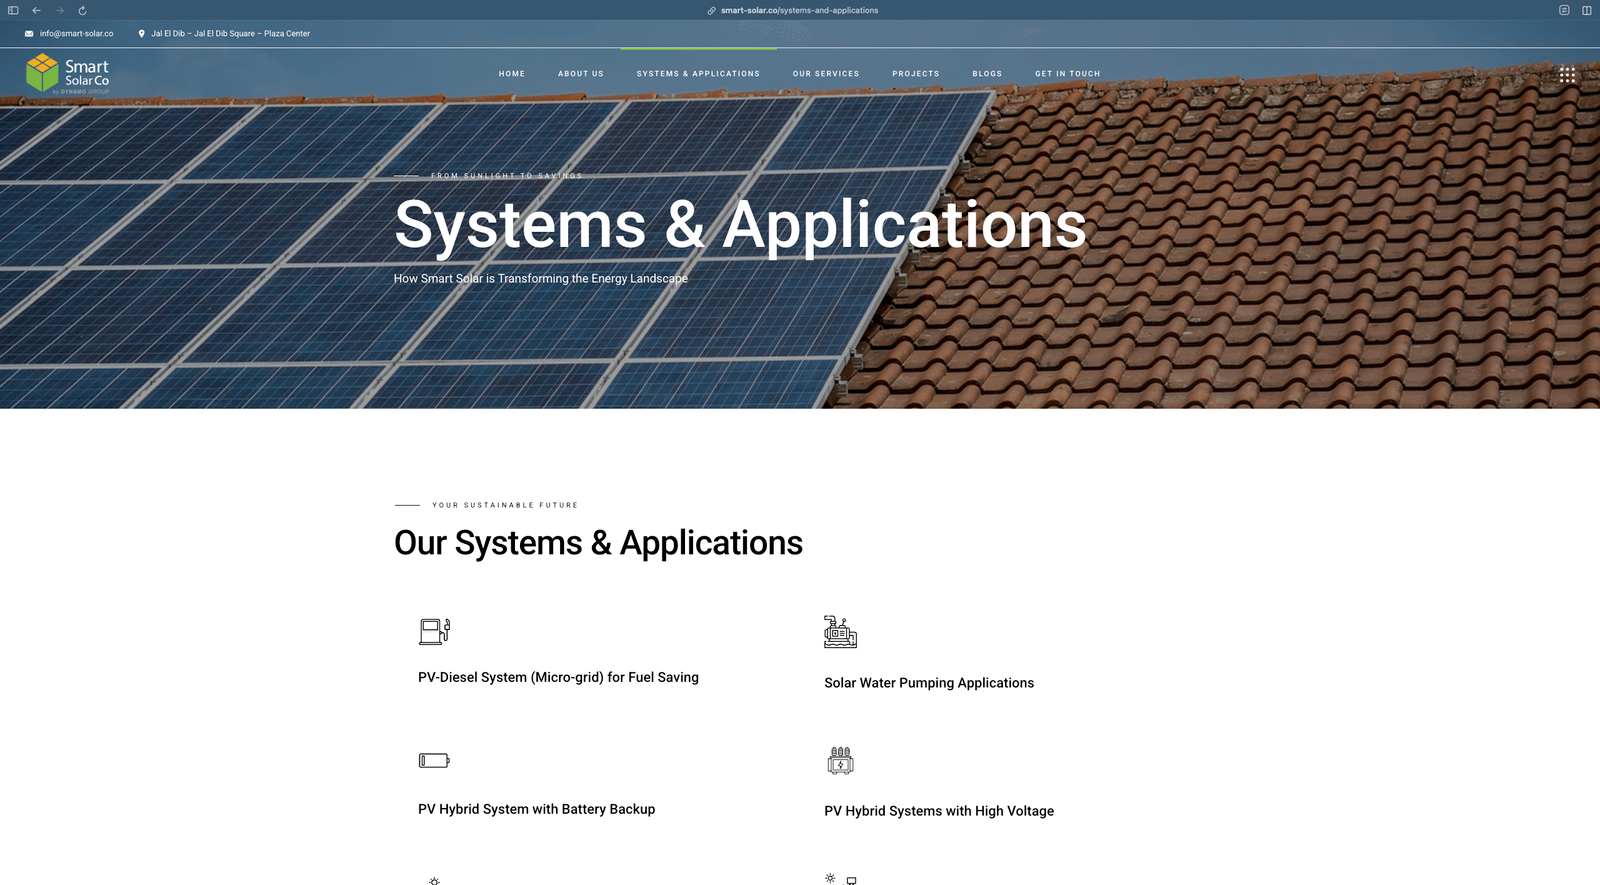
Task: Click the location pin icon
Action: click(x=141, y=34)
